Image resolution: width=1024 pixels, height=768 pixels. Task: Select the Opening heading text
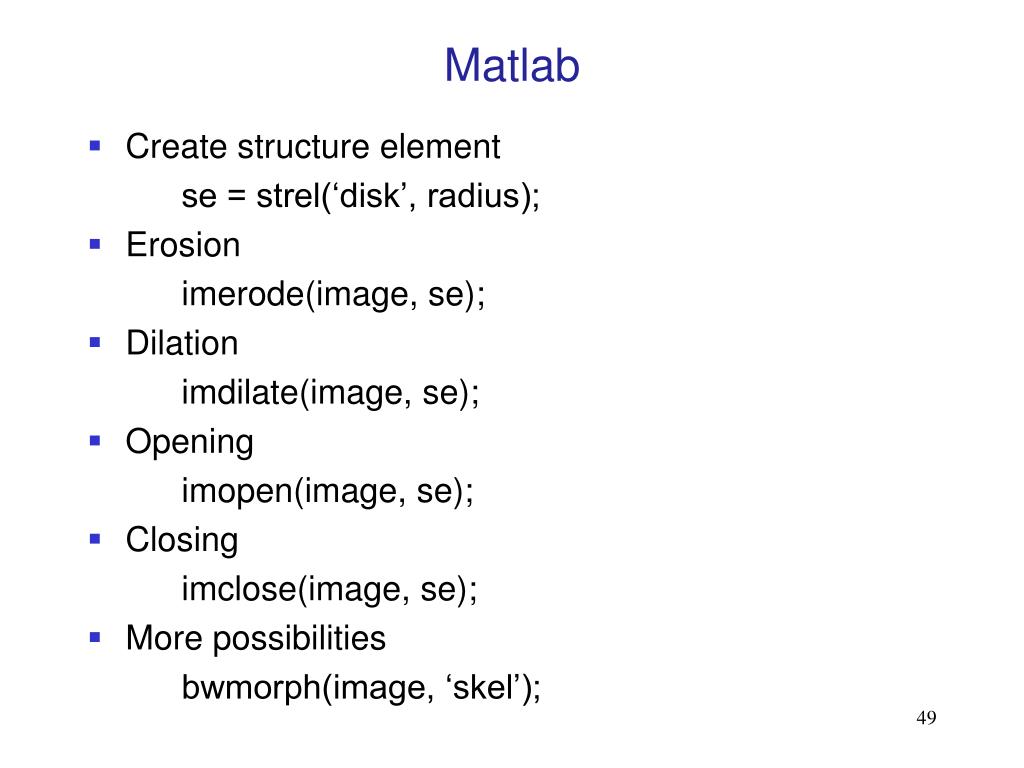[189, 443]
